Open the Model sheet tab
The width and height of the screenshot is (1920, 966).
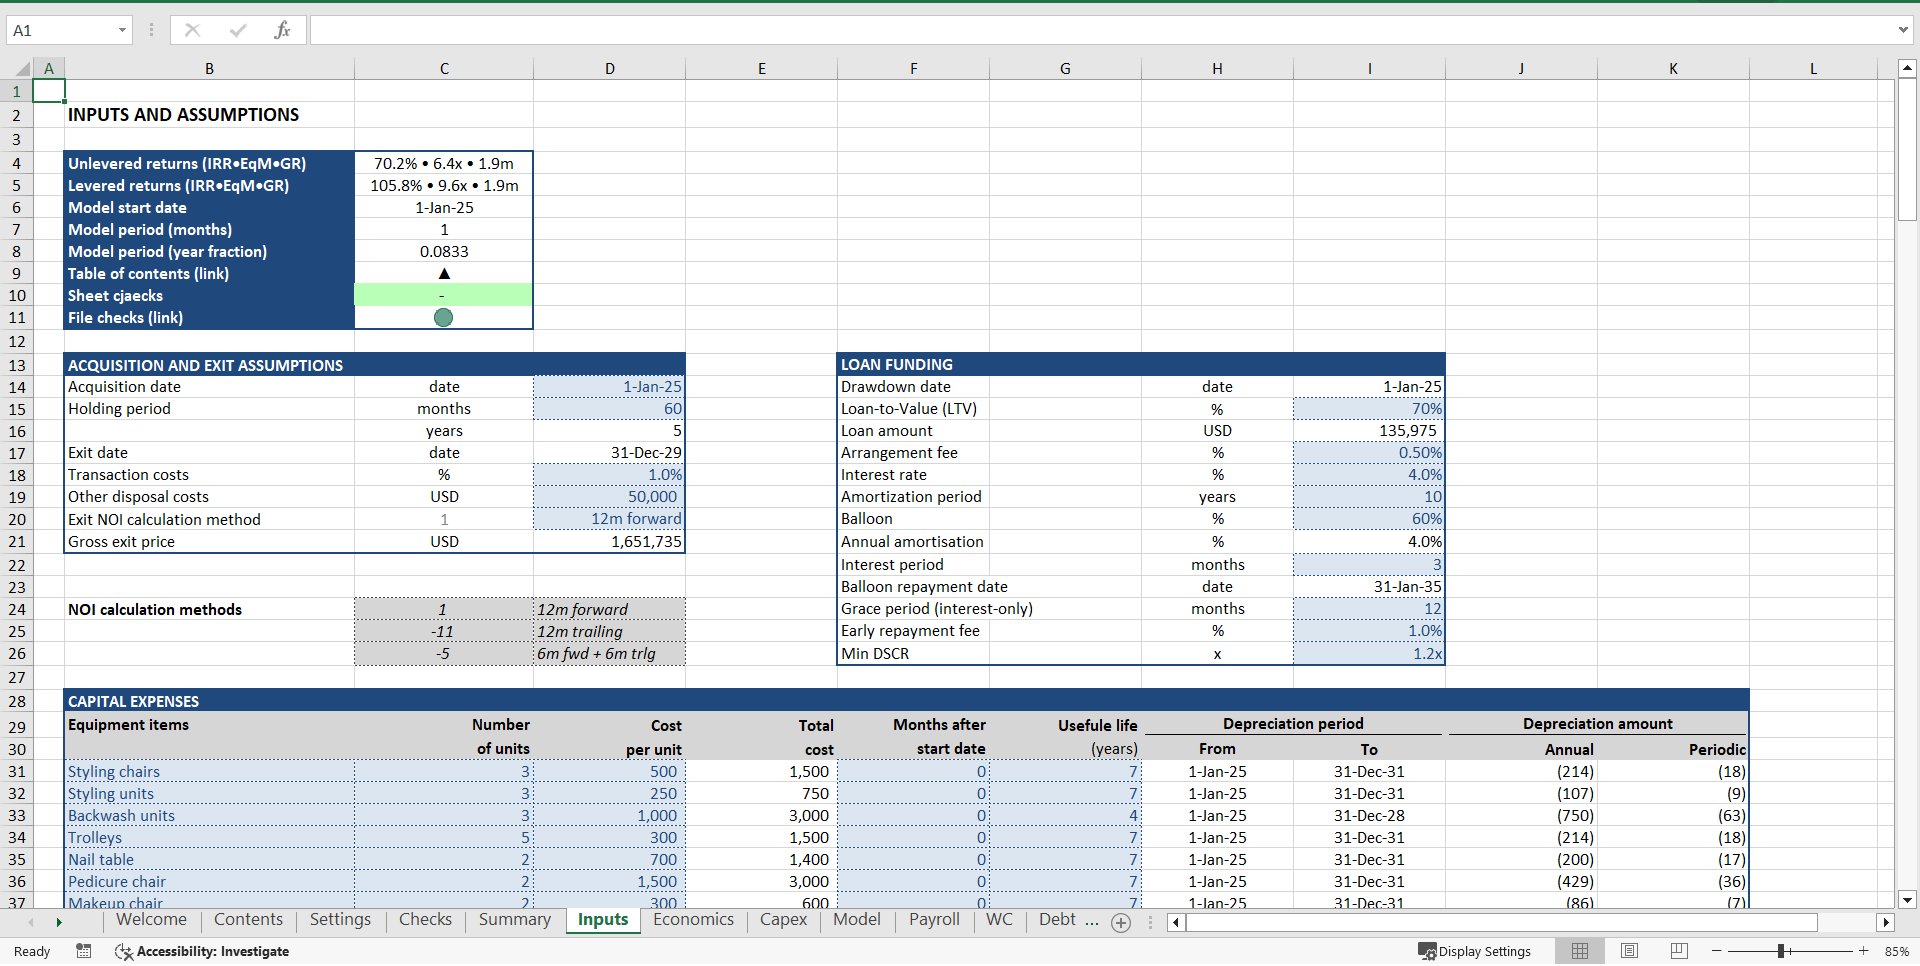(x=857, y=920)
